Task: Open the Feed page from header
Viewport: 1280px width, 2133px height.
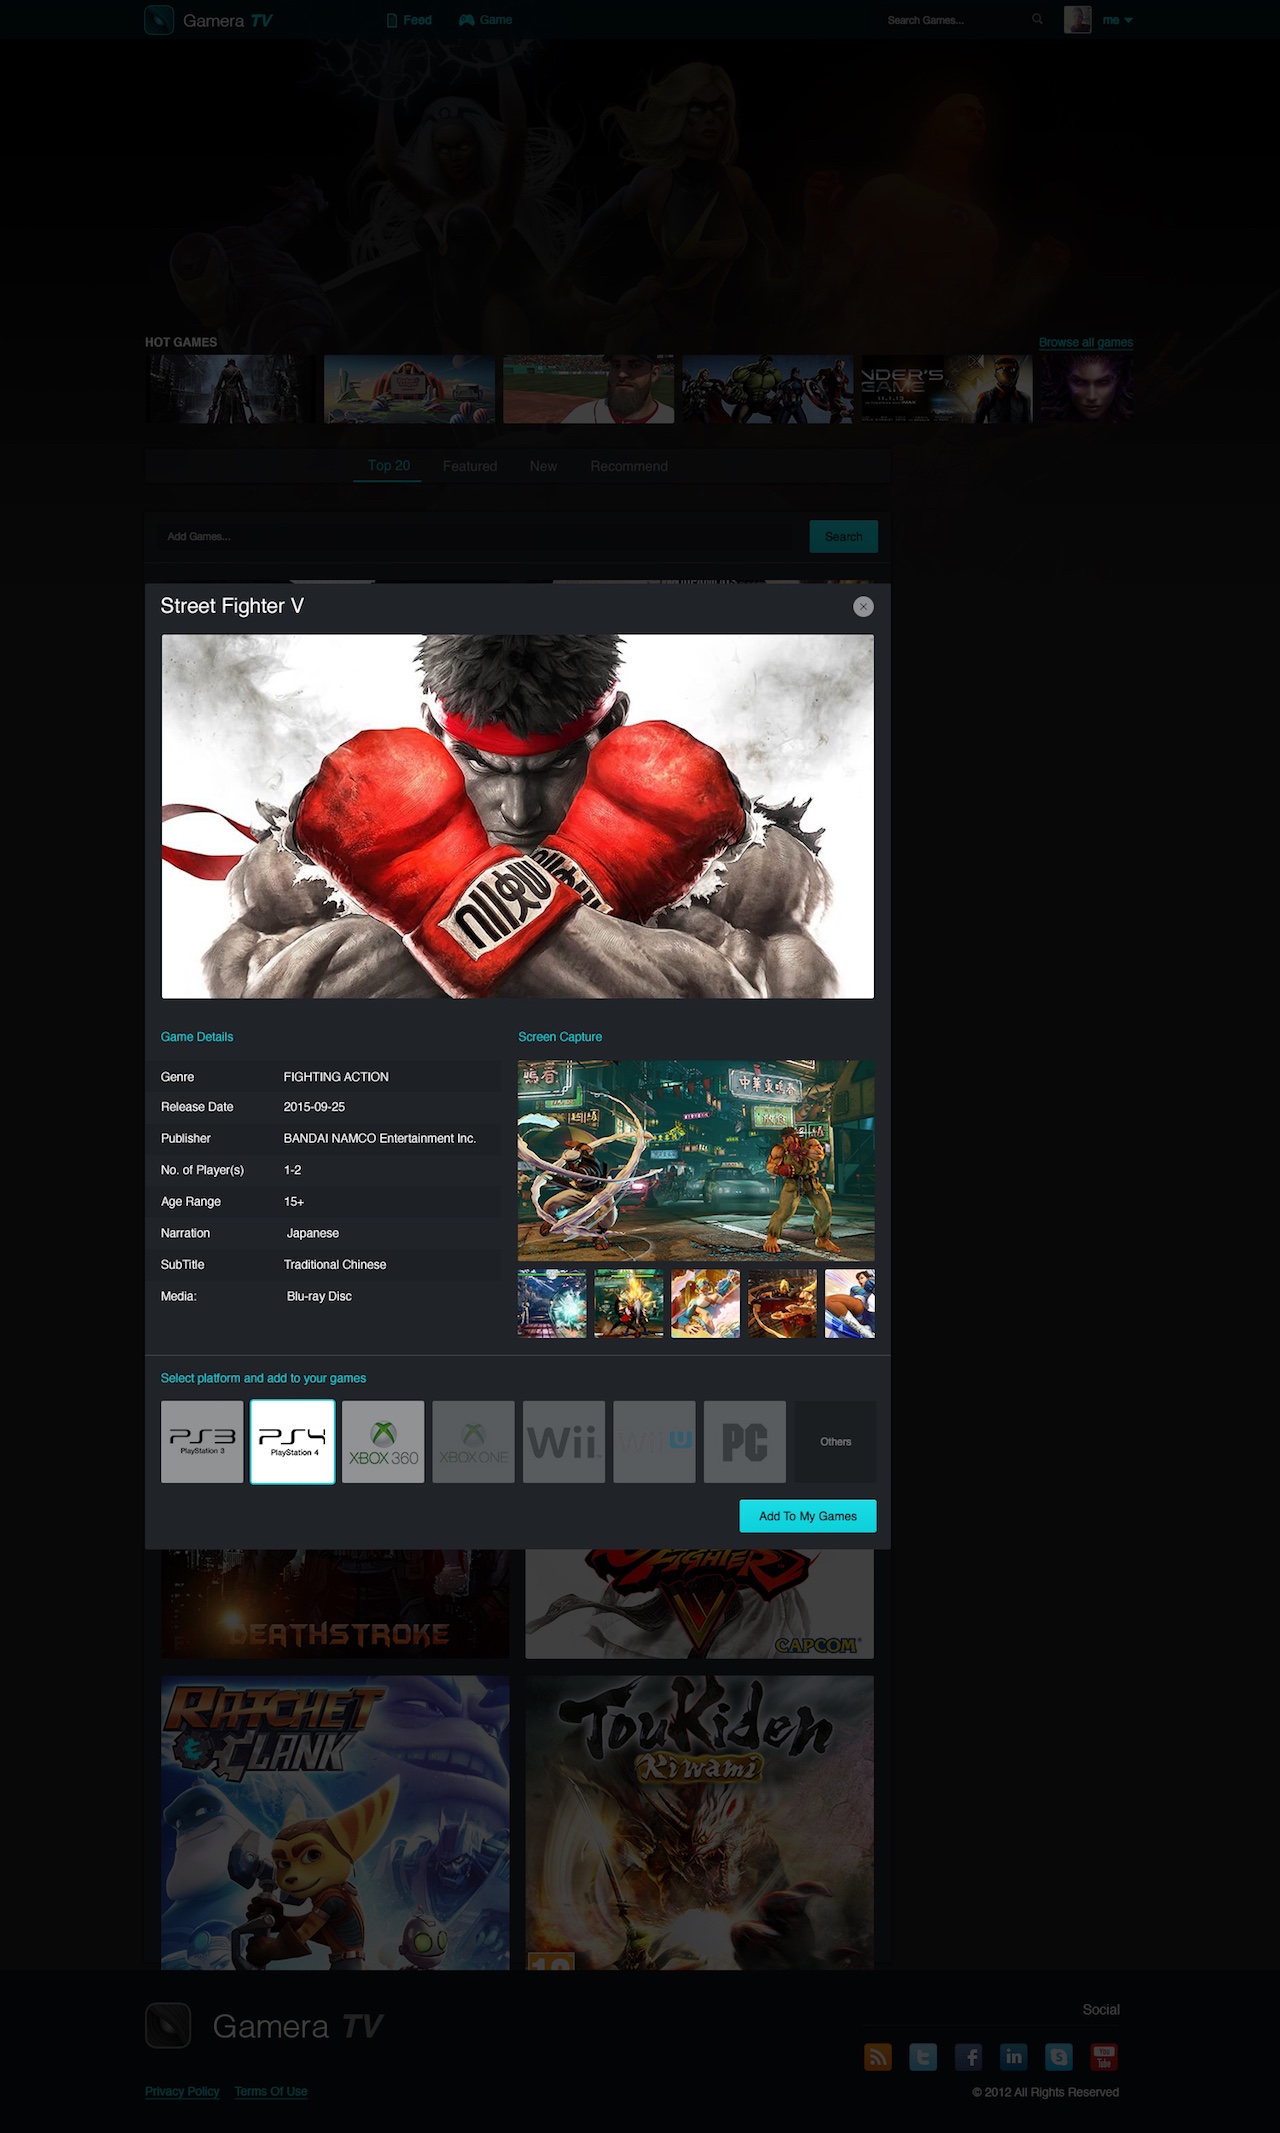Action: pyautogui.click(x=409, y=20)
